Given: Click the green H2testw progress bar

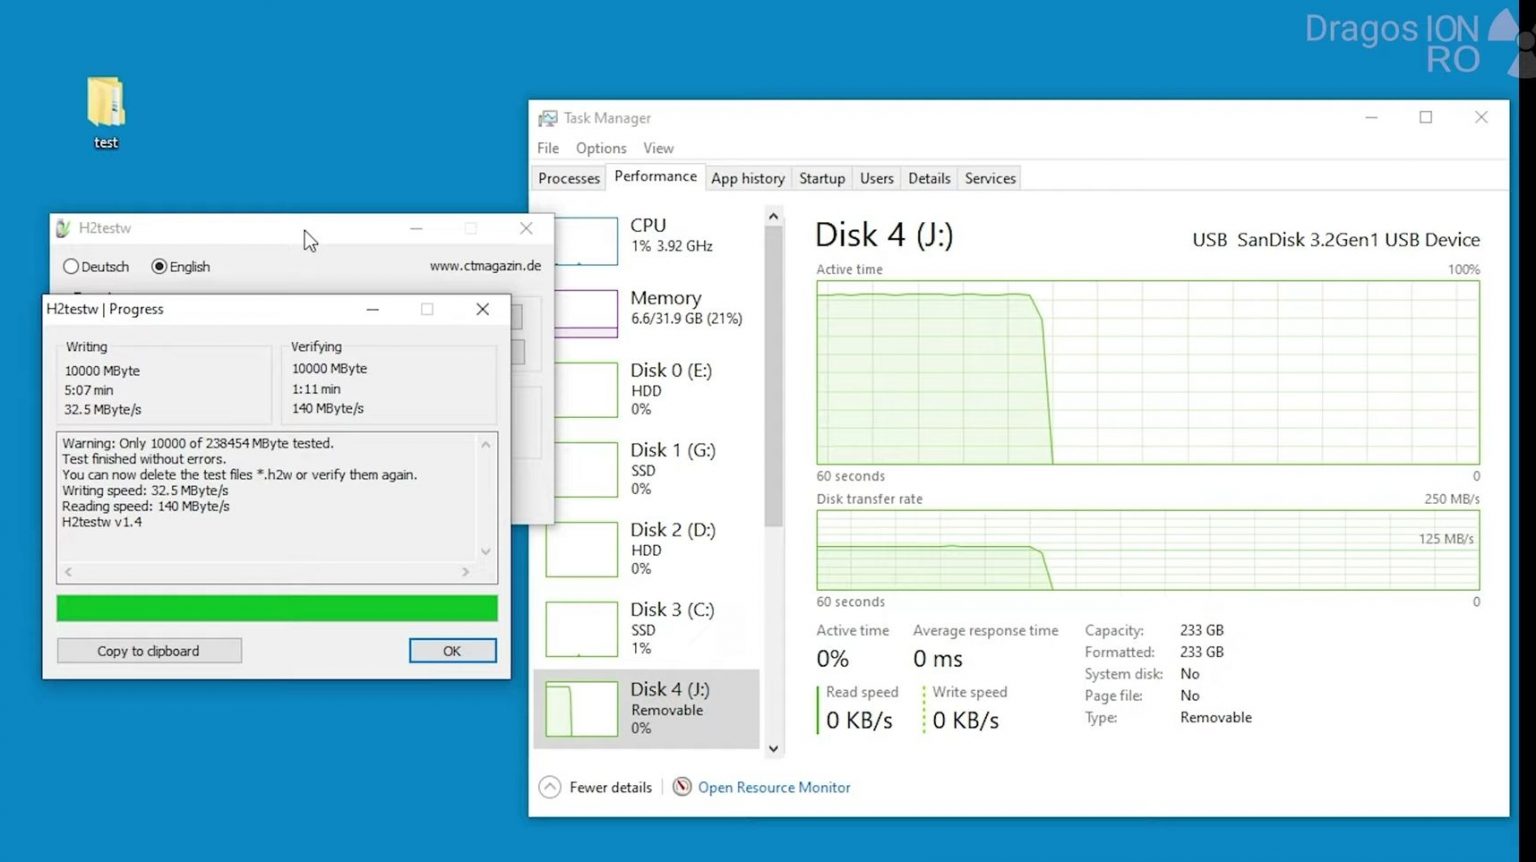Looking at the screenshot, I should click(x=277, y=608).
